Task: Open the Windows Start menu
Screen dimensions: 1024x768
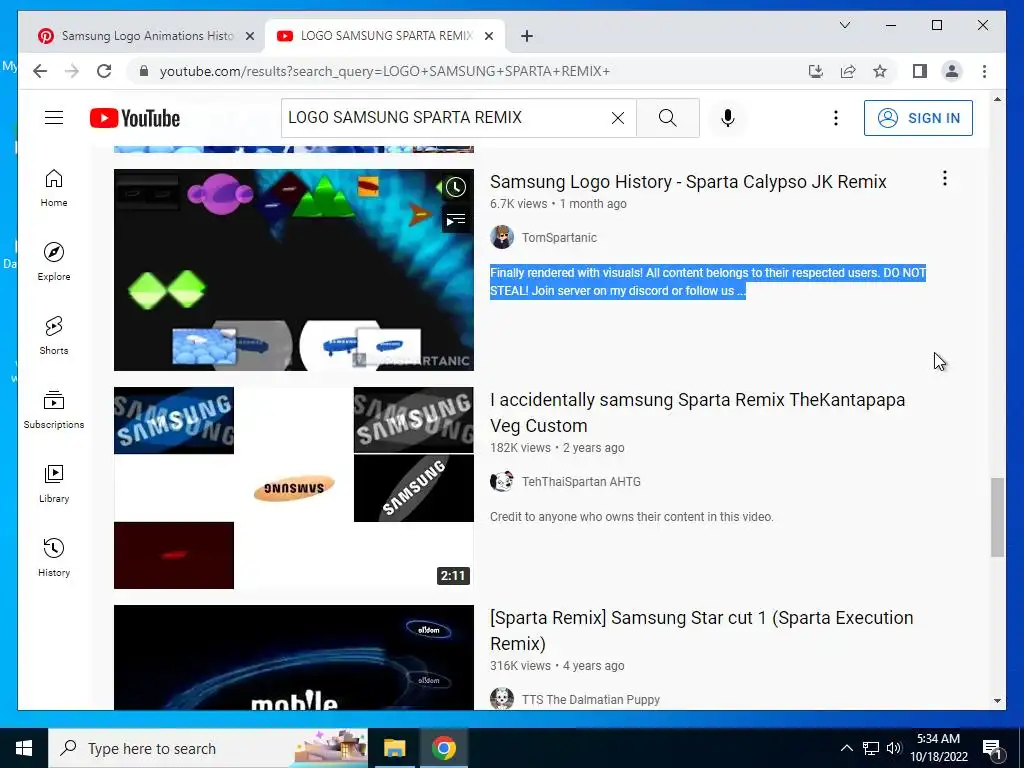Action: click(24, 748)
